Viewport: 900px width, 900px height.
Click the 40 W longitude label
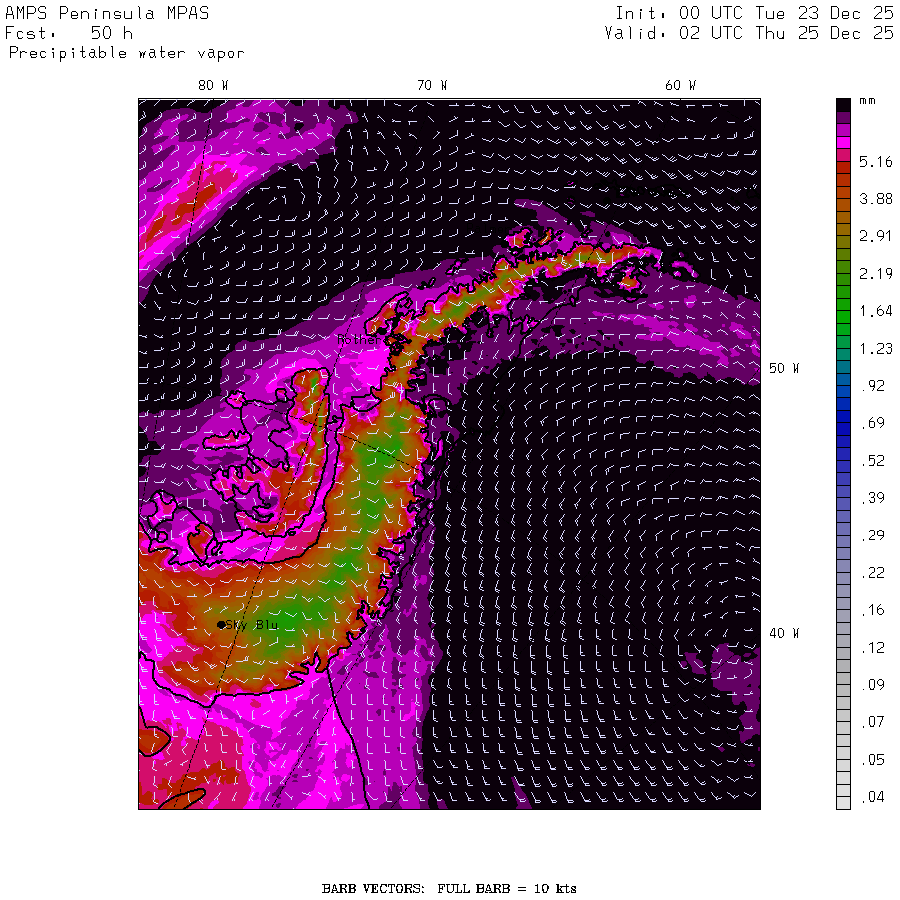(x=783, y=633)
